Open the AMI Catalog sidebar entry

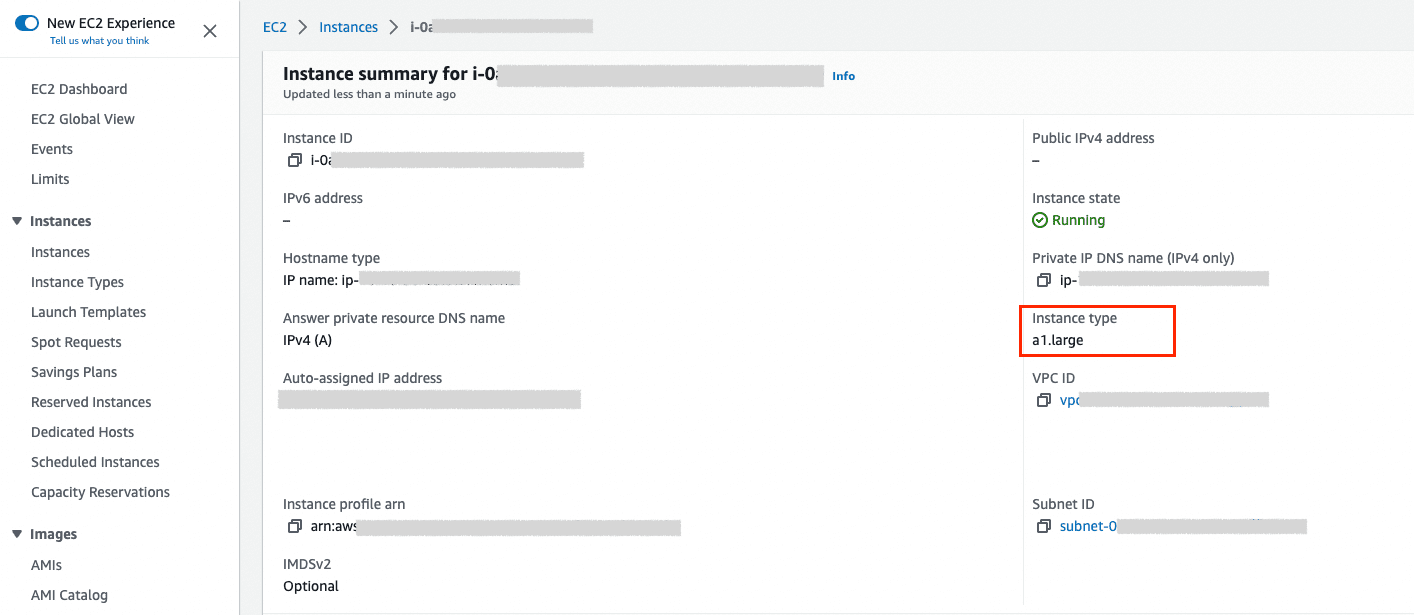click(69, 594)
